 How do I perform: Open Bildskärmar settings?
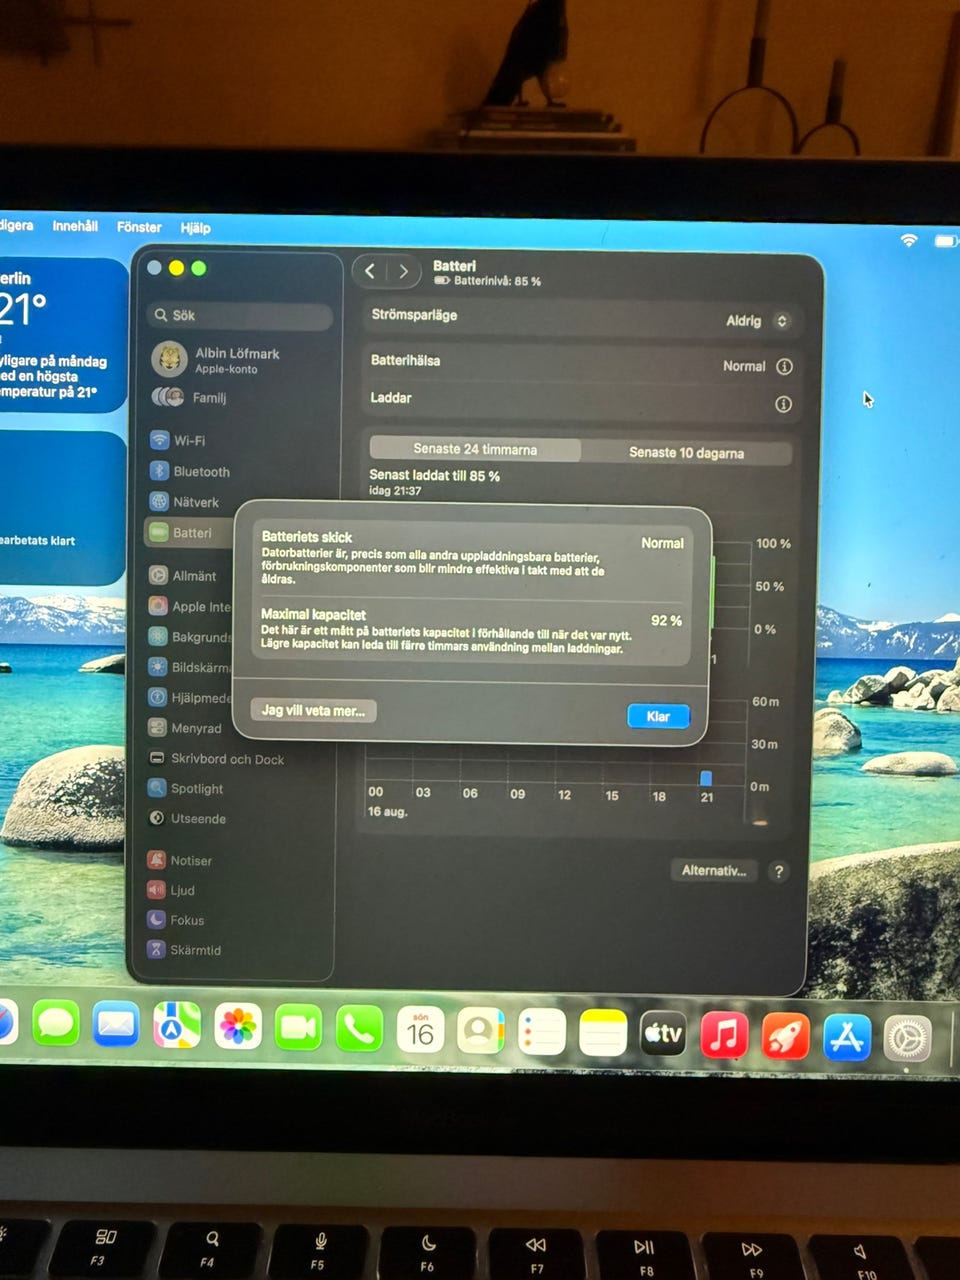tap(189, 667)
